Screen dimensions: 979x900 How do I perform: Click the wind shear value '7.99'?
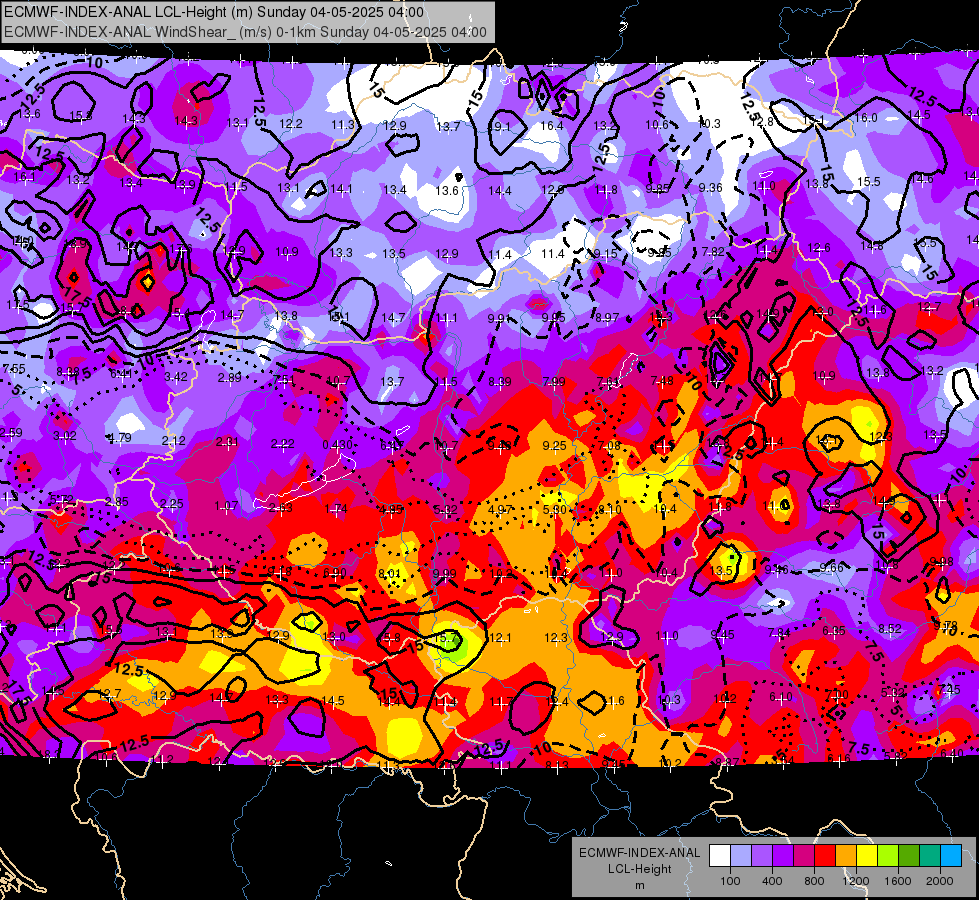click(554, 382)
